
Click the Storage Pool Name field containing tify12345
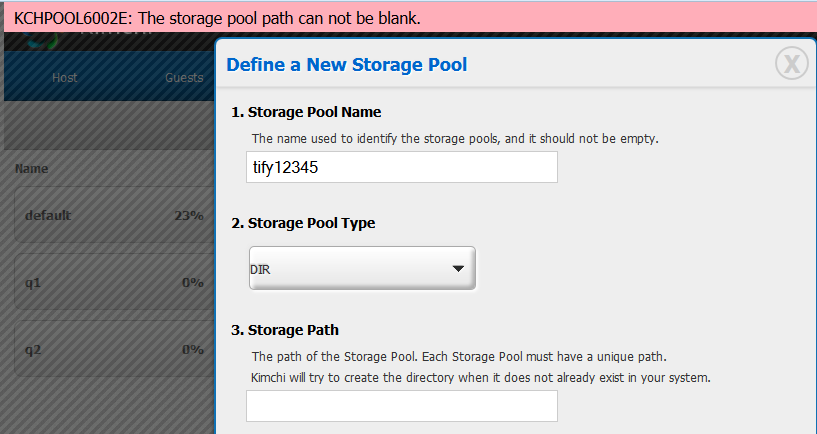[401, 168]
